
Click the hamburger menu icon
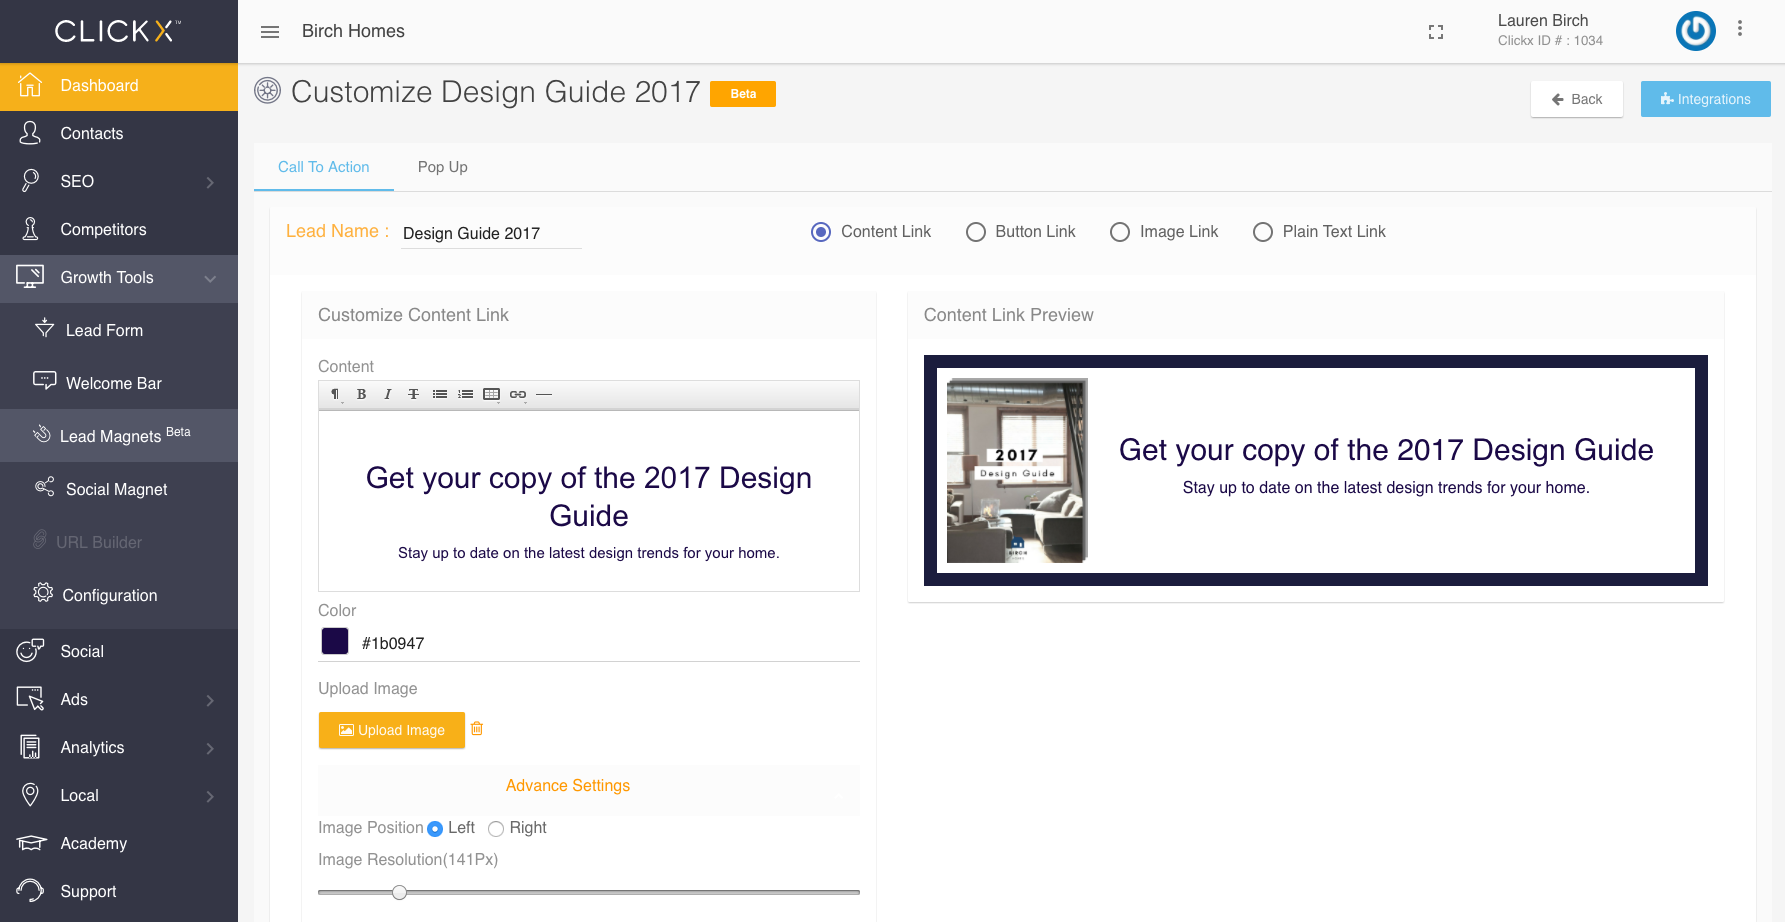(270, 32)
